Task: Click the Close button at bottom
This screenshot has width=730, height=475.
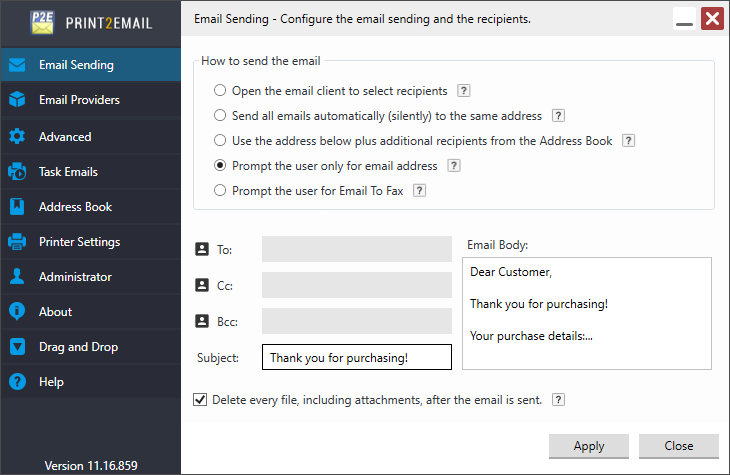Action: pyautogui.click(x=678, y=446)
